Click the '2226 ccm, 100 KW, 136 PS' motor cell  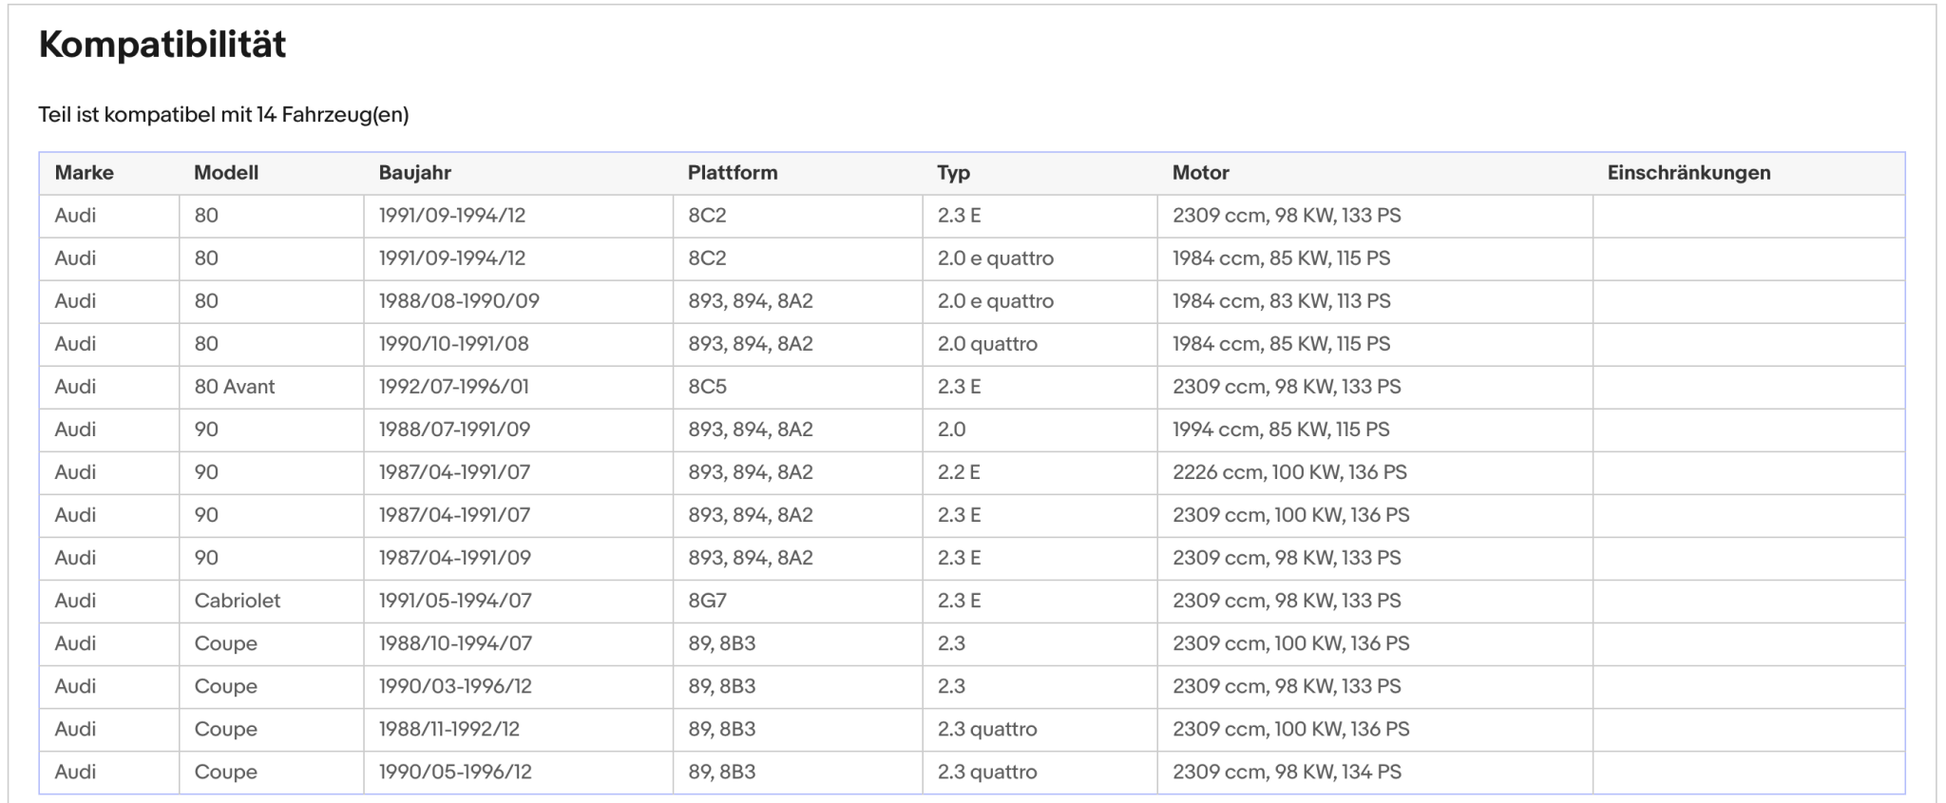(x=1289, y=472)
